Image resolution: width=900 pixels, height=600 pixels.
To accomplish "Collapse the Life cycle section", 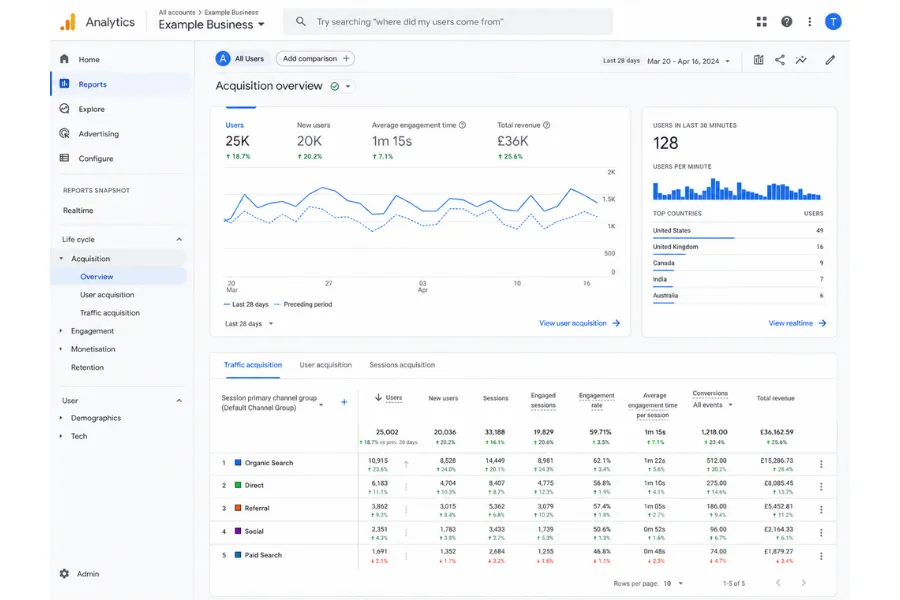I will (179, 239).
